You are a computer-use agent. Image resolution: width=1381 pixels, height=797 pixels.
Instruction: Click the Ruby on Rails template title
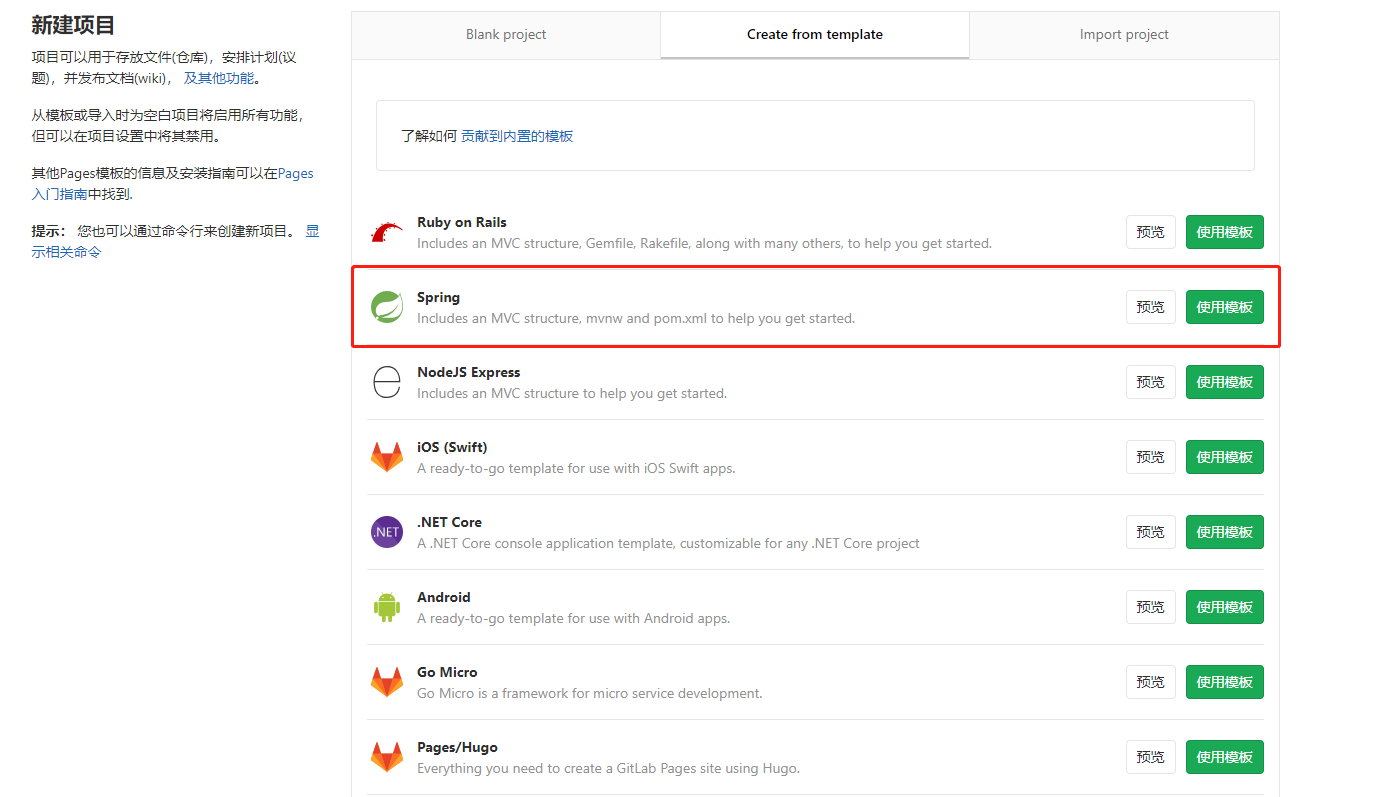pyautogui.click(x=462, y=222)
